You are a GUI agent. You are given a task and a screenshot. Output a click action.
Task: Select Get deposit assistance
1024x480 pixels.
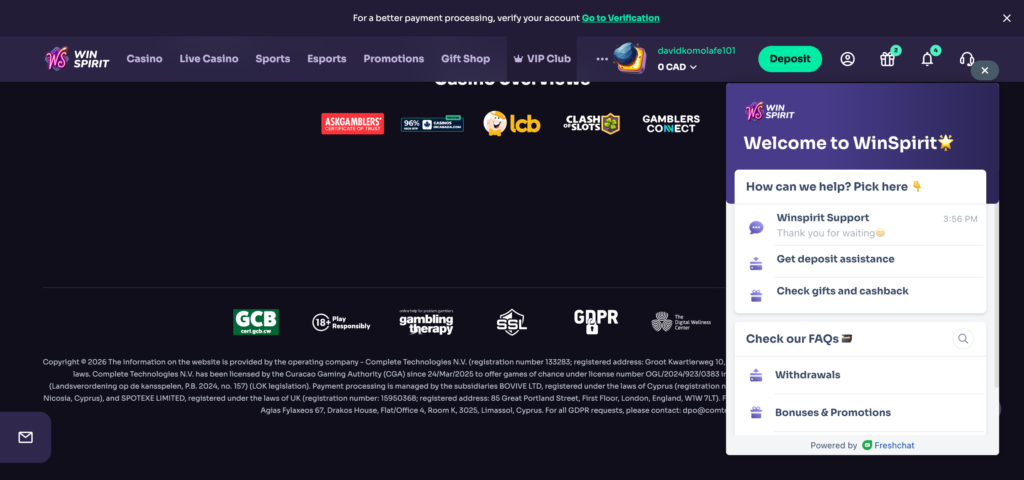point(860,259)
